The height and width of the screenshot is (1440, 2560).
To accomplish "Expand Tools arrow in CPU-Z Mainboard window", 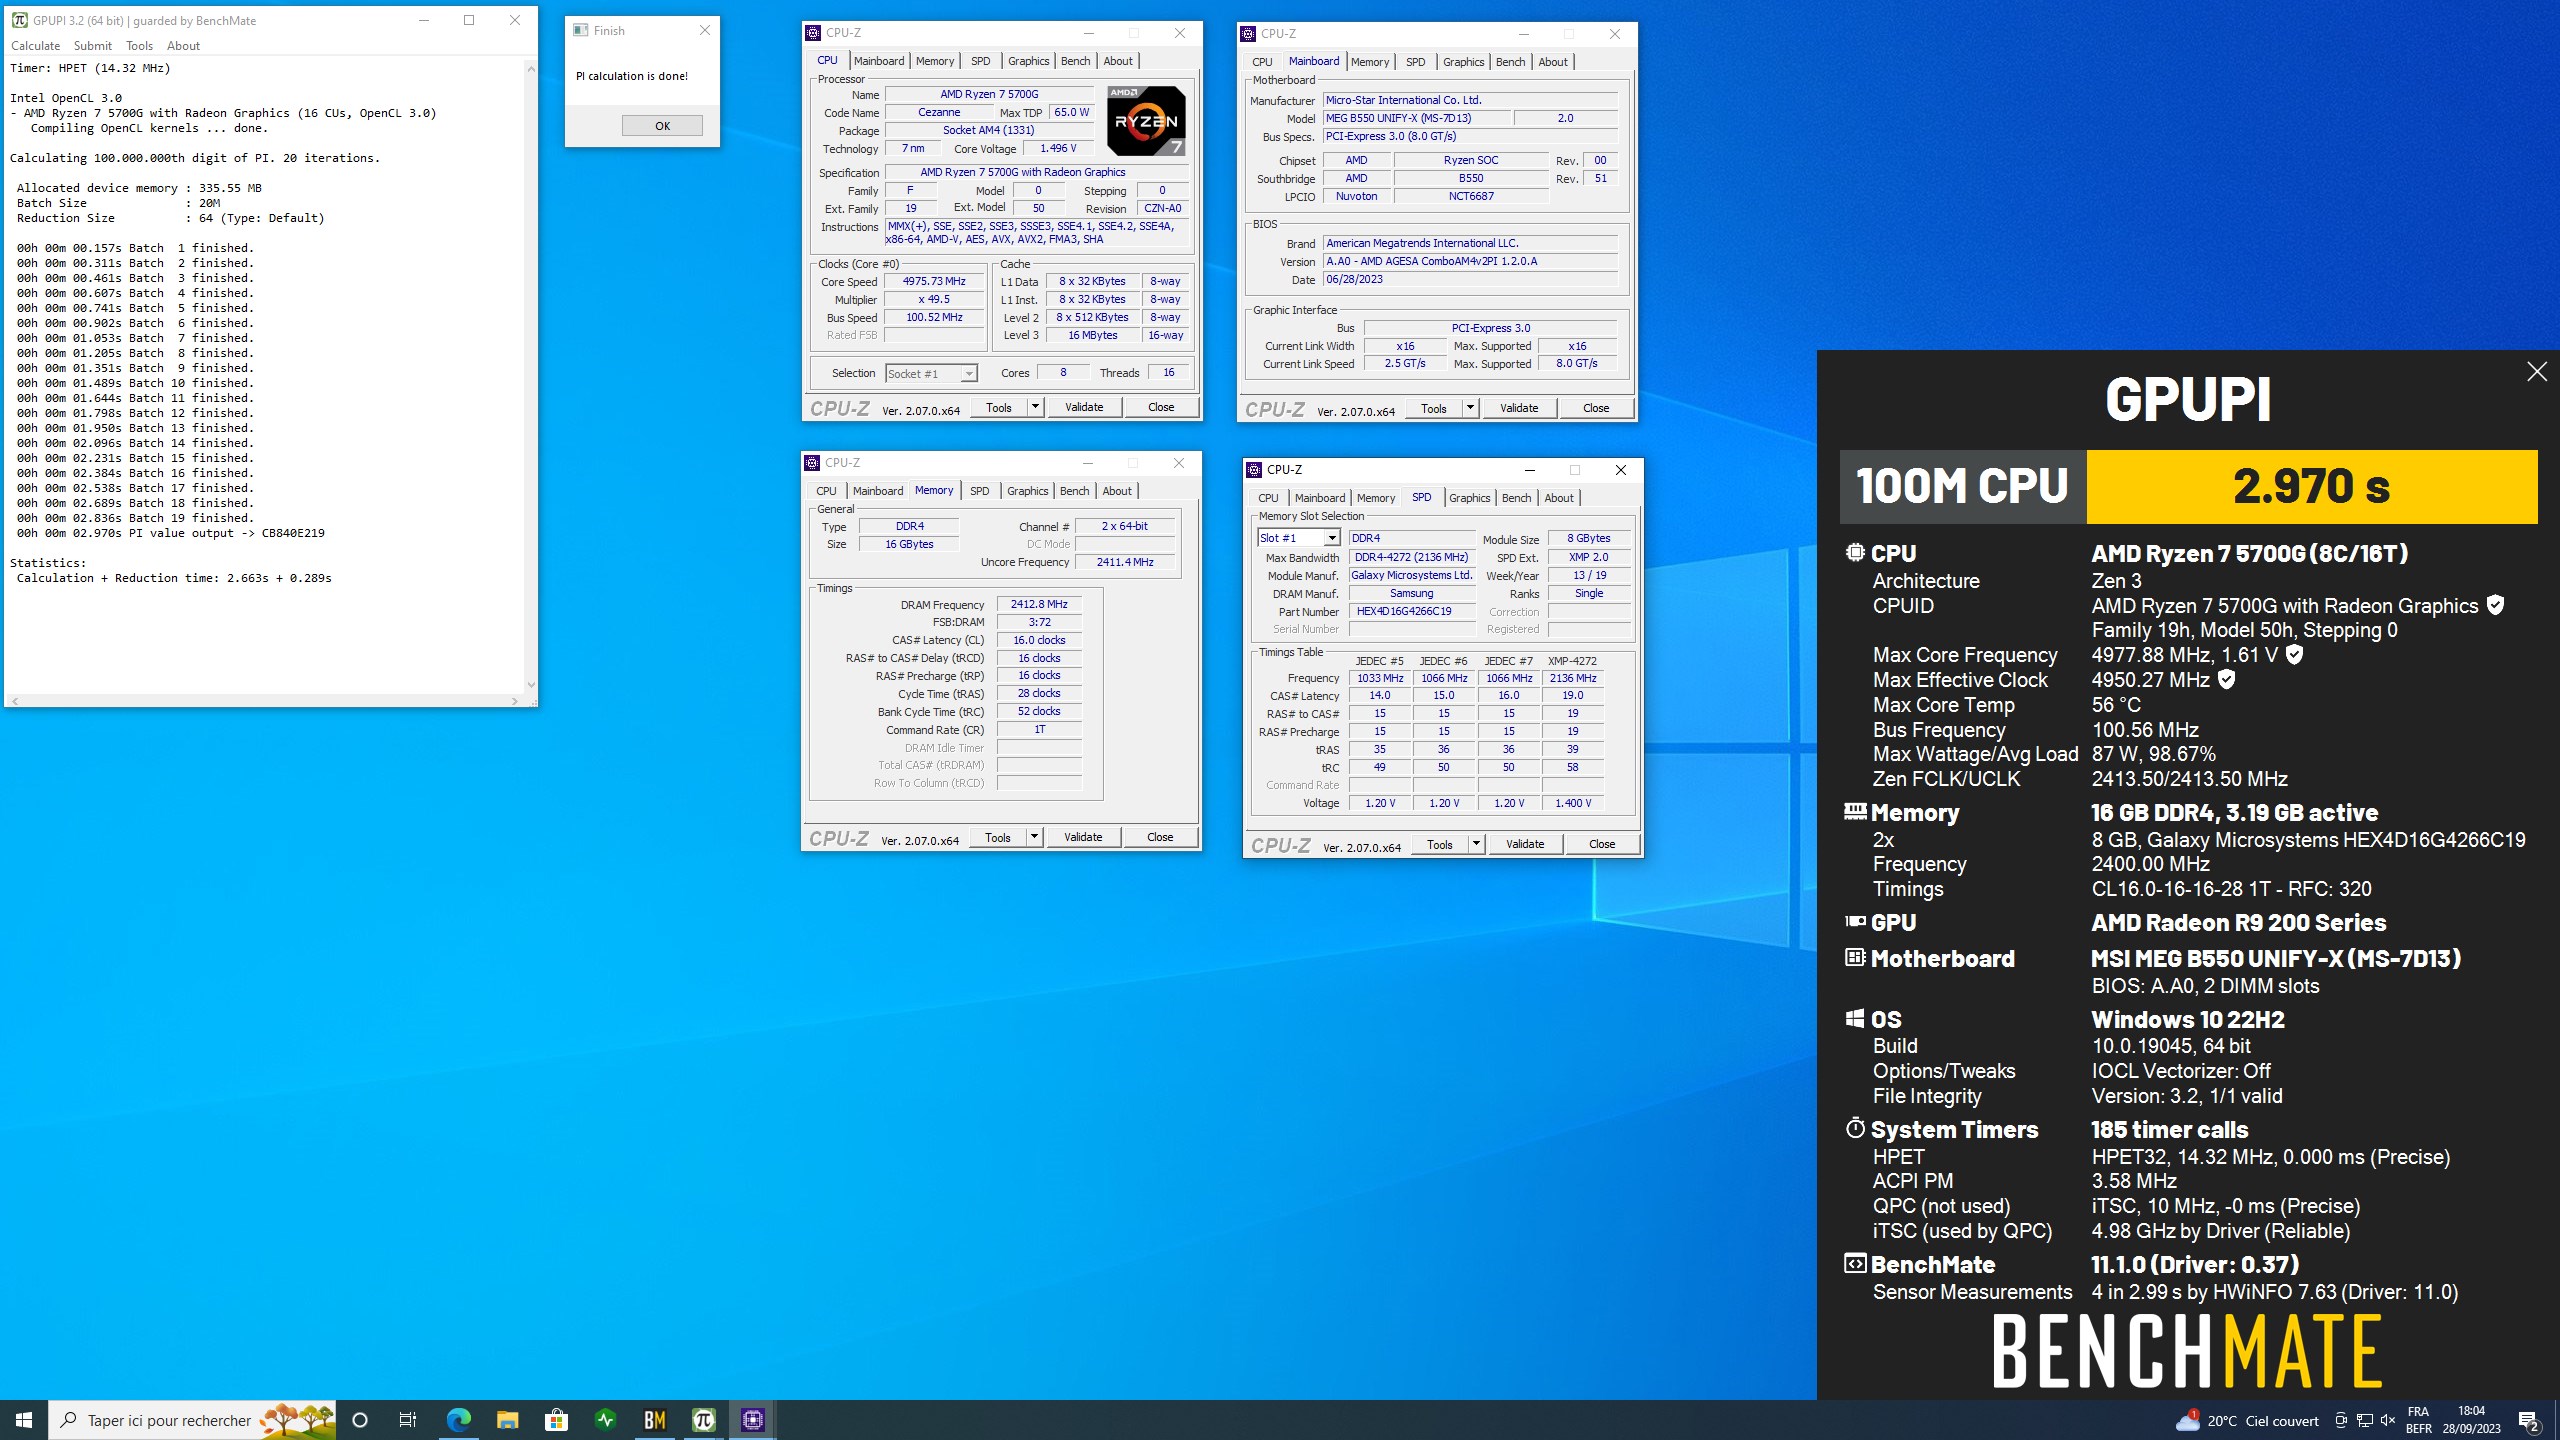I will 1470,408.
